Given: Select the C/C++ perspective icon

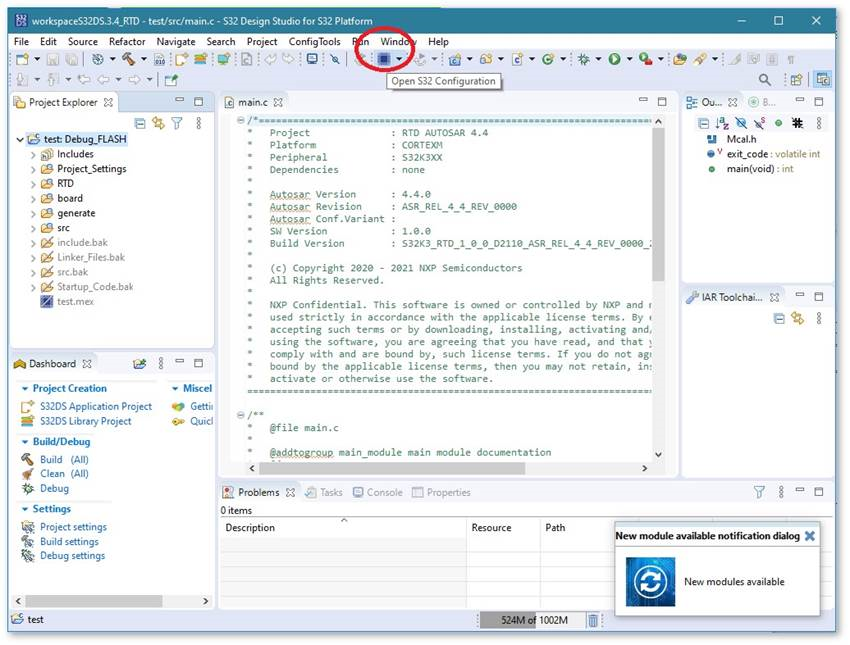Looking at the screenshot, I should [822, 80].
